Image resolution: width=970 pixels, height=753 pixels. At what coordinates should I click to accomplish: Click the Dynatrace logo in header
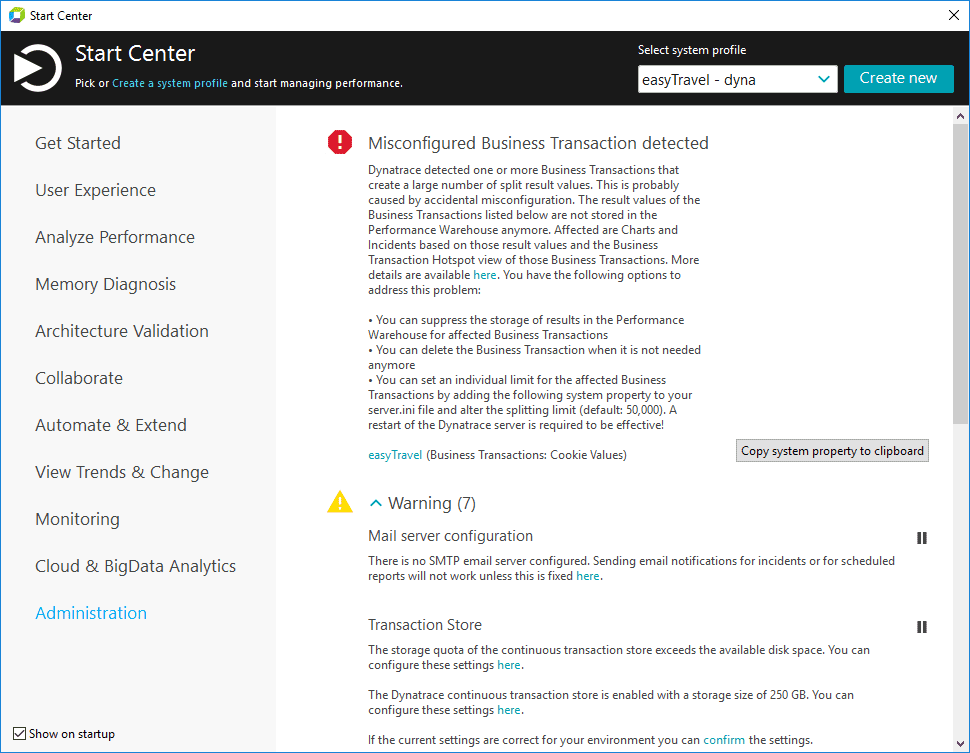coord(38,67)
